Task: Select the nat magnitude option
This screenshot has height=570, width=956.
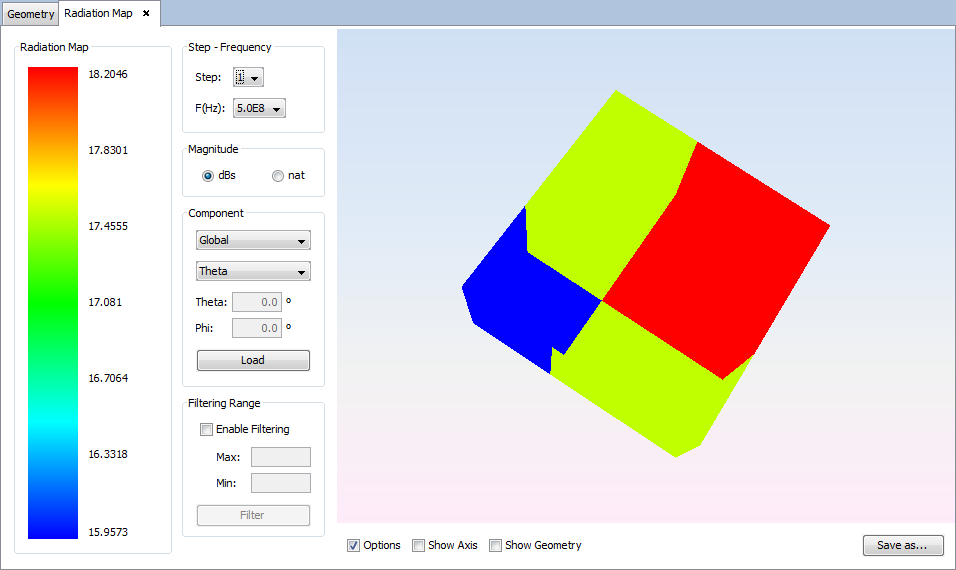Action: pyautogui.click(x=278, y=175)
